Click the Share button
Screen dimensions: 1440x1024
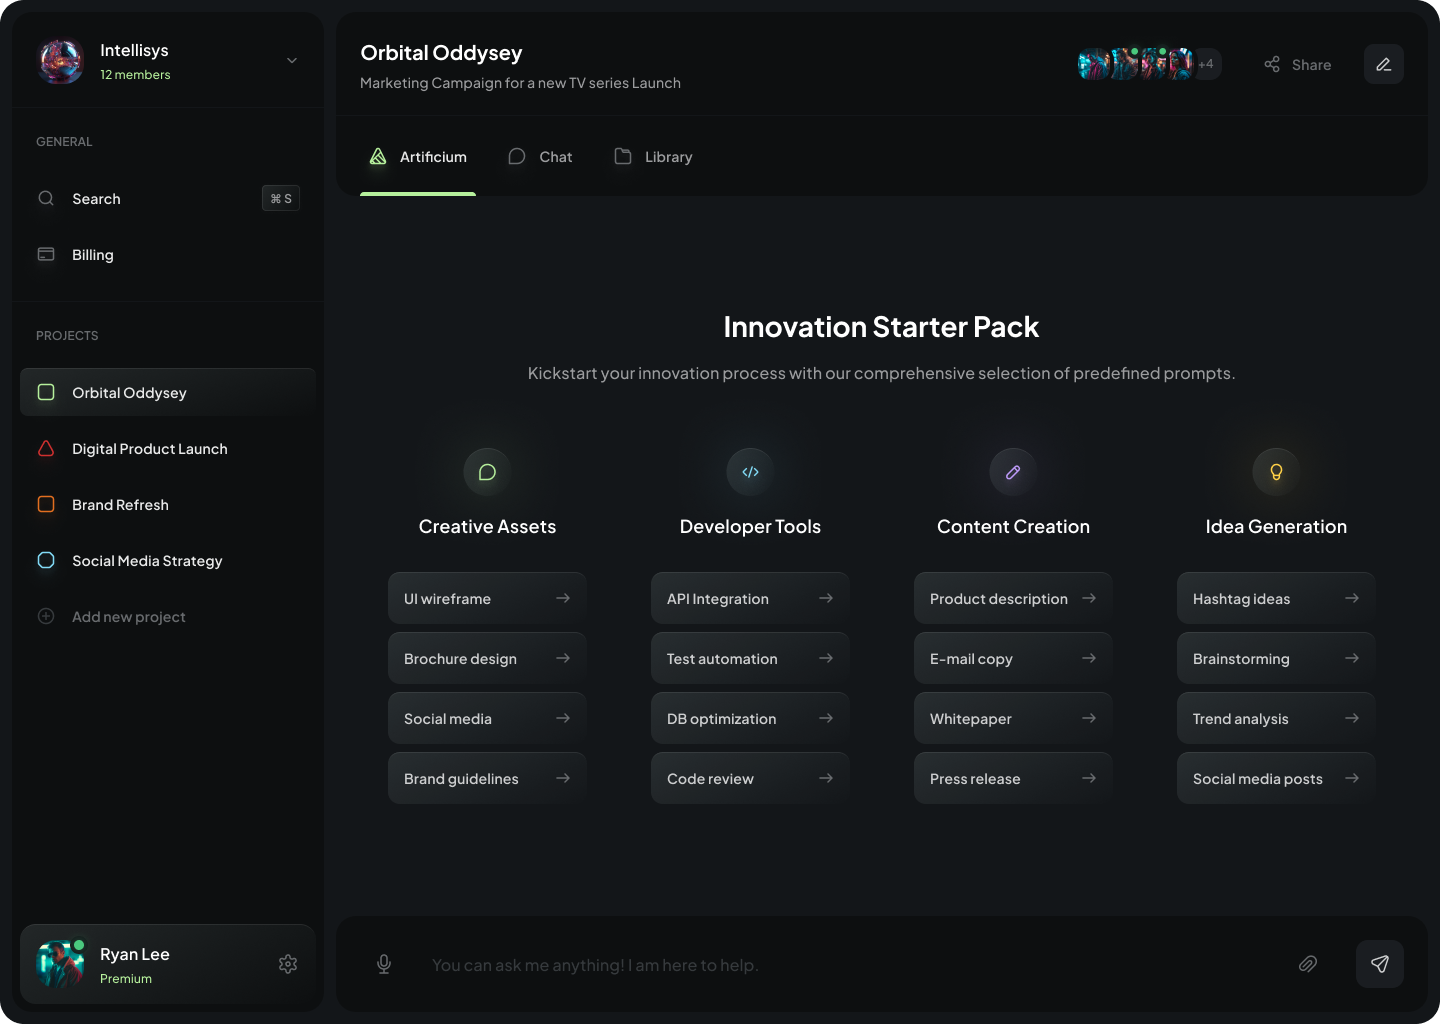tap(1297, 64)
